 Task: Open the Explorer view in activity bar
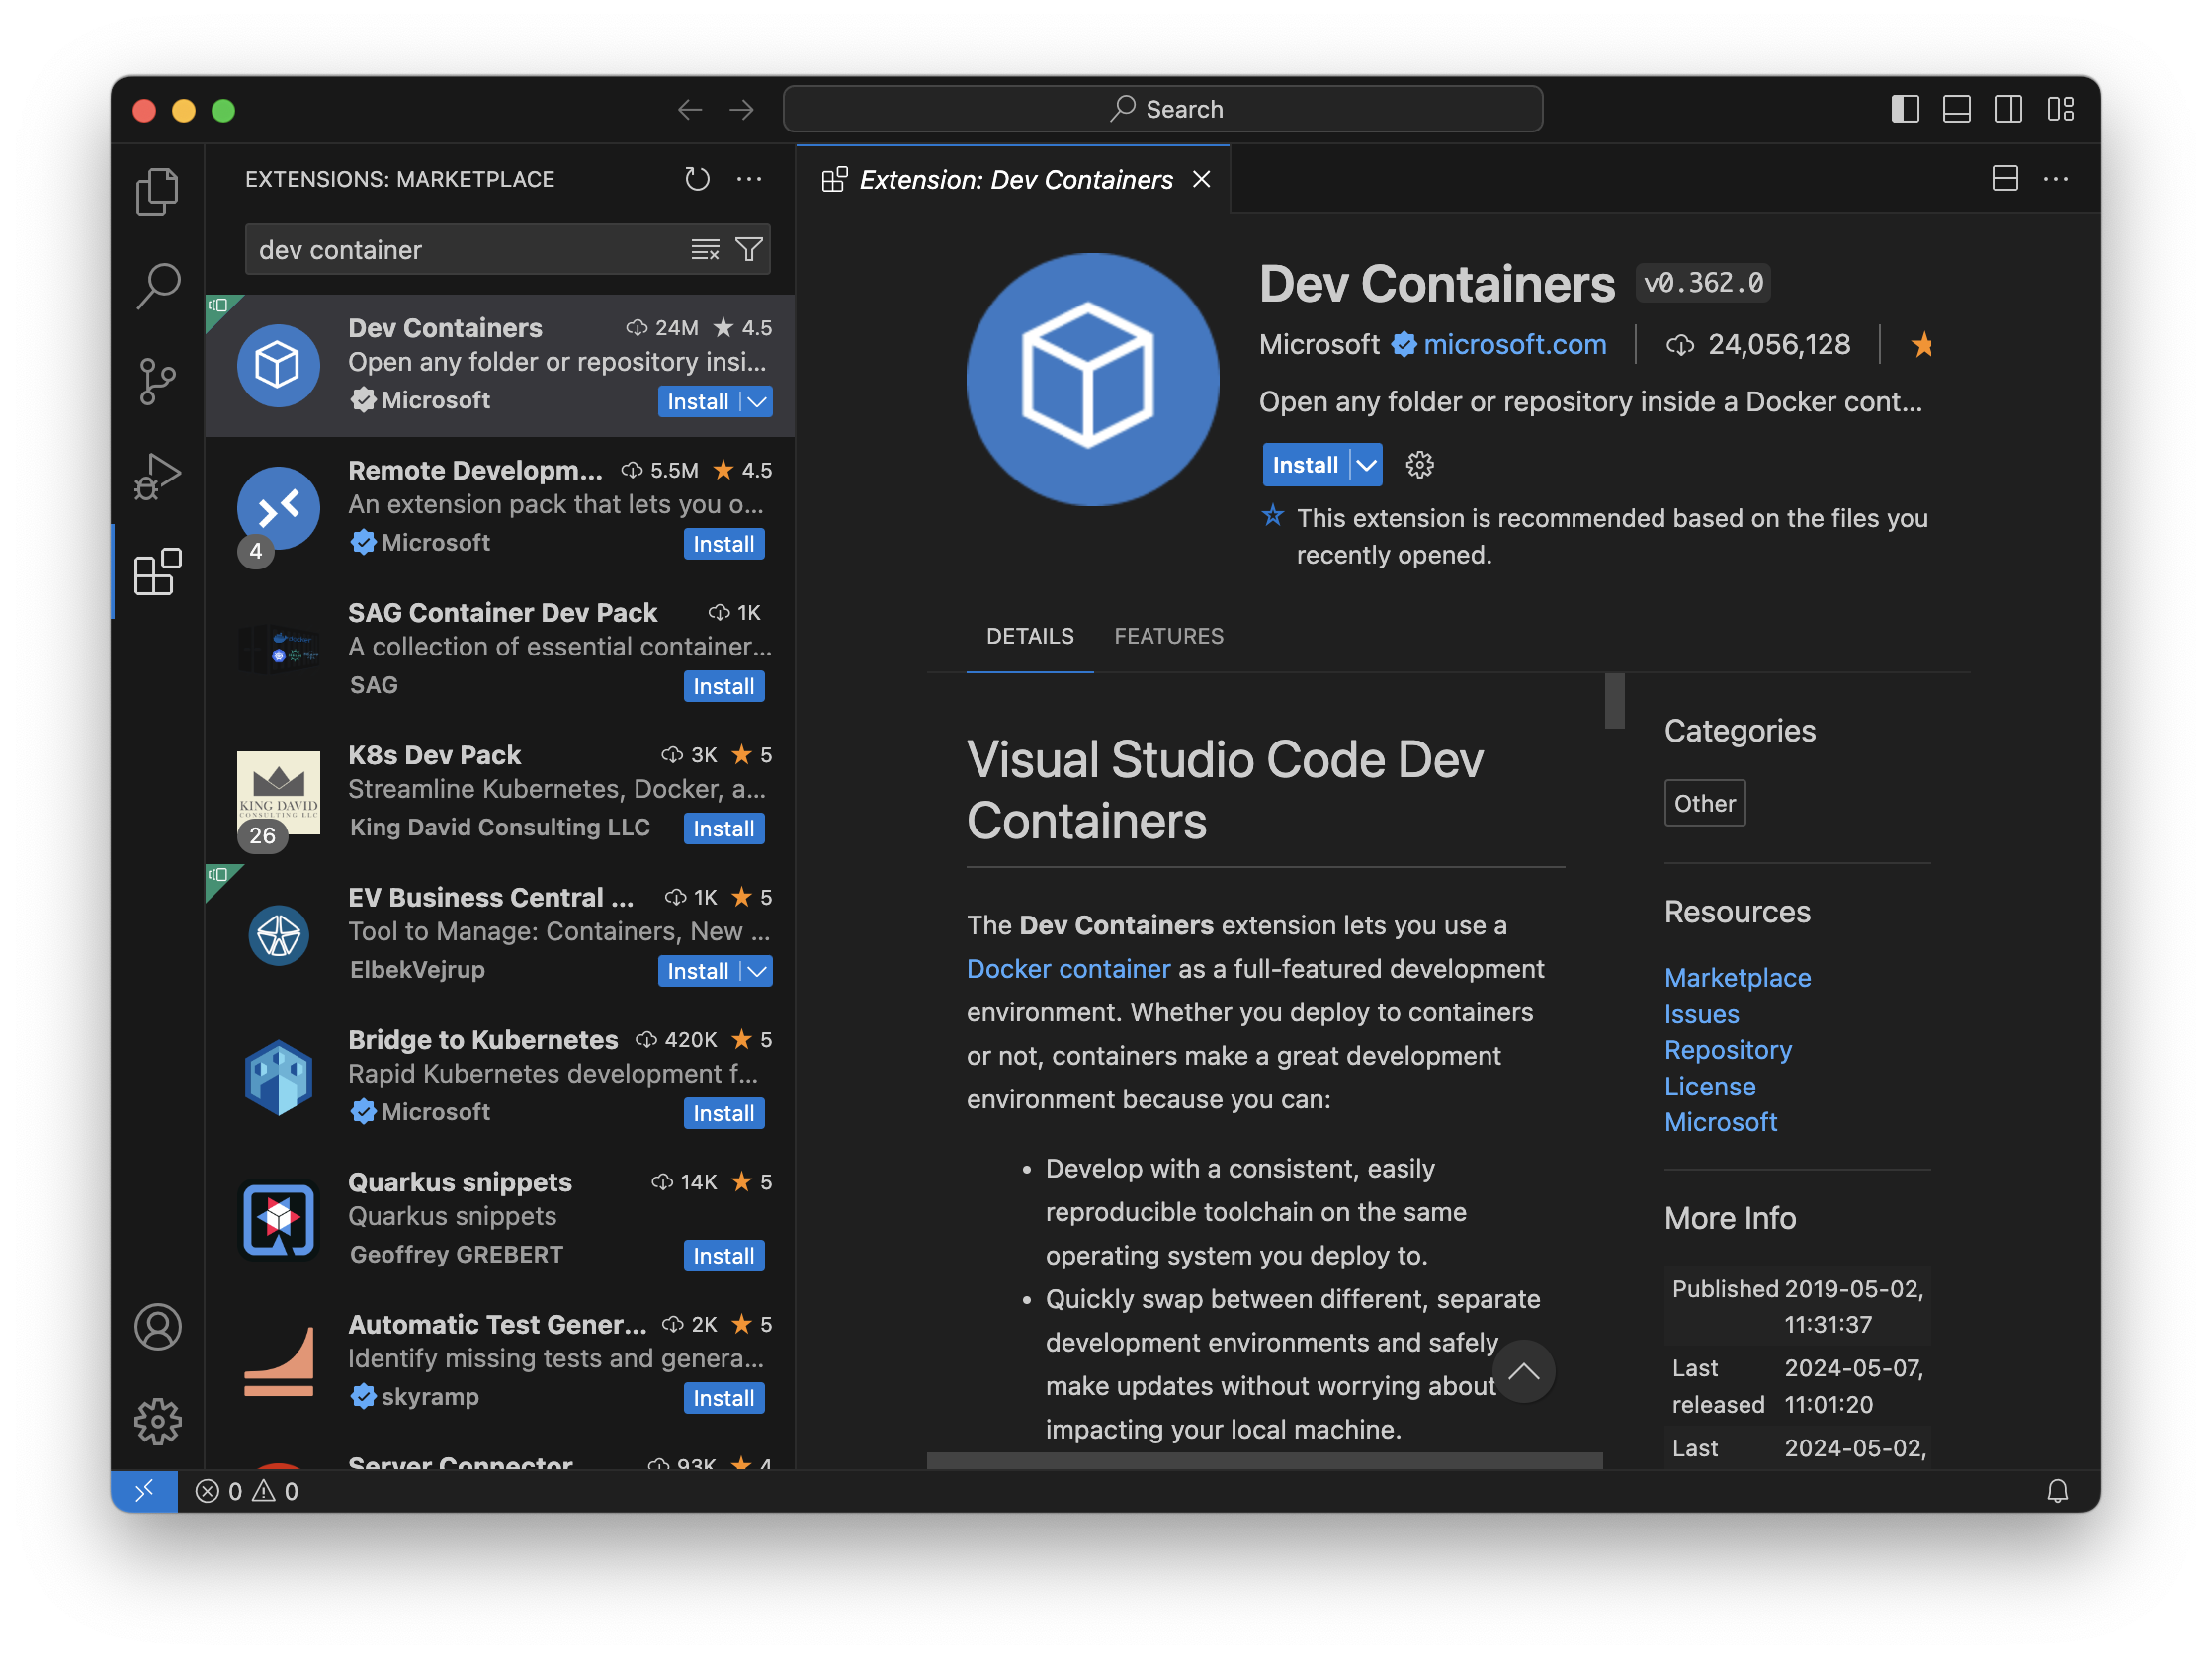tap(157, 190)
